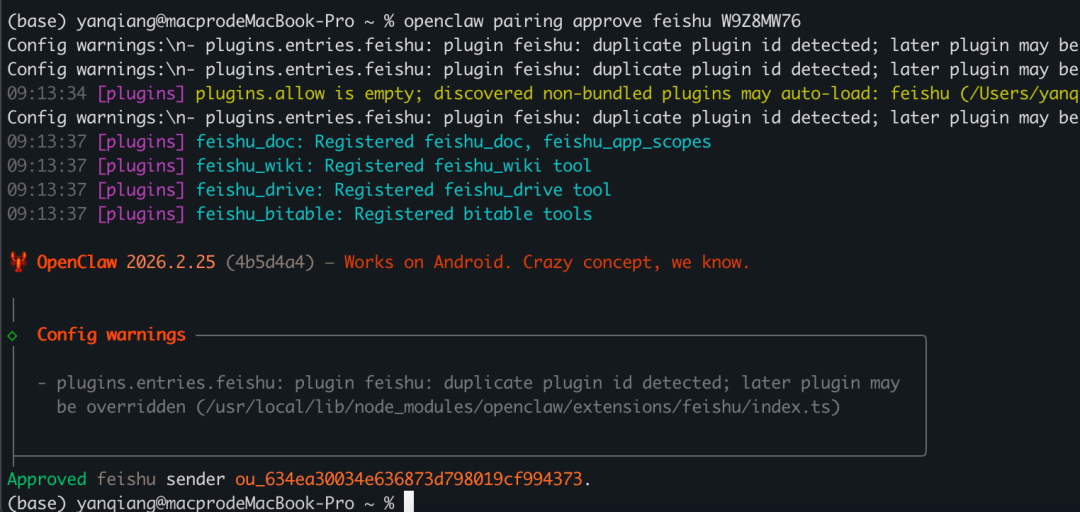The width and height of the screenshot is (1080, 512).
Task: Click 'feishu_wiki: Registered feishu_wiki tool' line
Action: click(x=394, y=166)
